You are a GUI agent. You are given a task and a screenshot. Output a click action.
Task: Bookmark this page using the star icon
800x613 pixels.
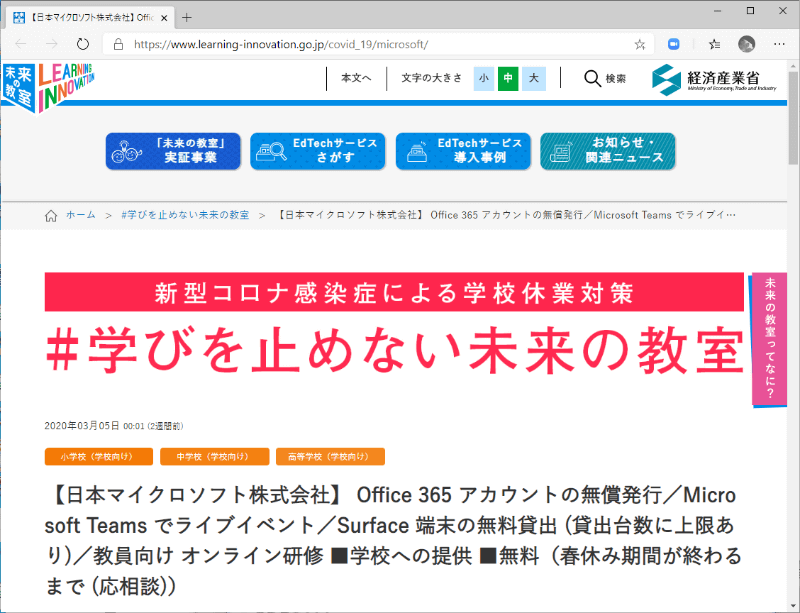[639, 44]
